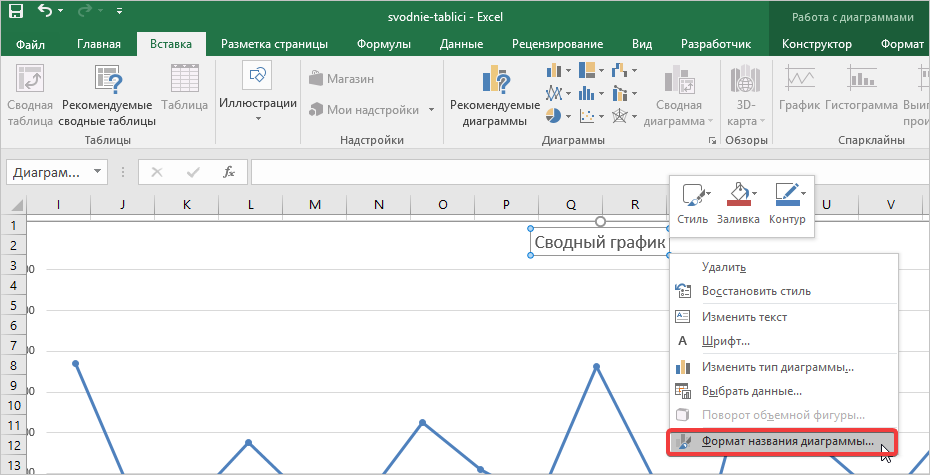Click the Save icon in title bar
Viewport: 930px width, 475px height.
click(17, 13)
